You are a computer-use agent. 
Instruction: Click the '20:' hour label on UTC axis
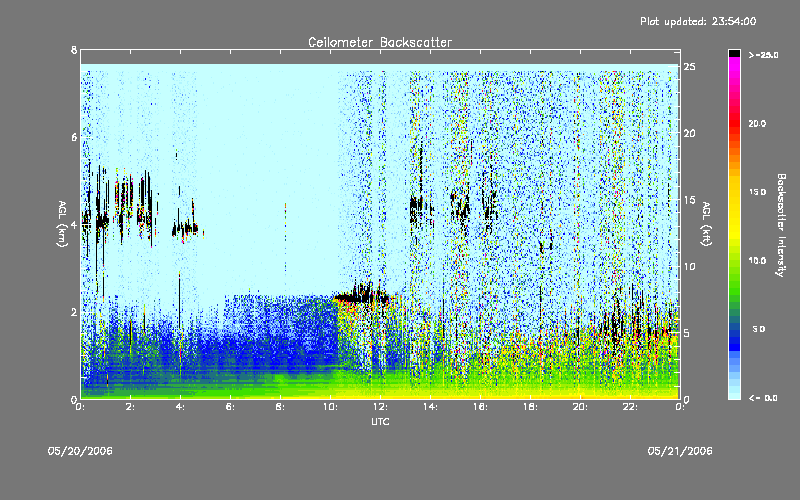(x=580, y=407)
